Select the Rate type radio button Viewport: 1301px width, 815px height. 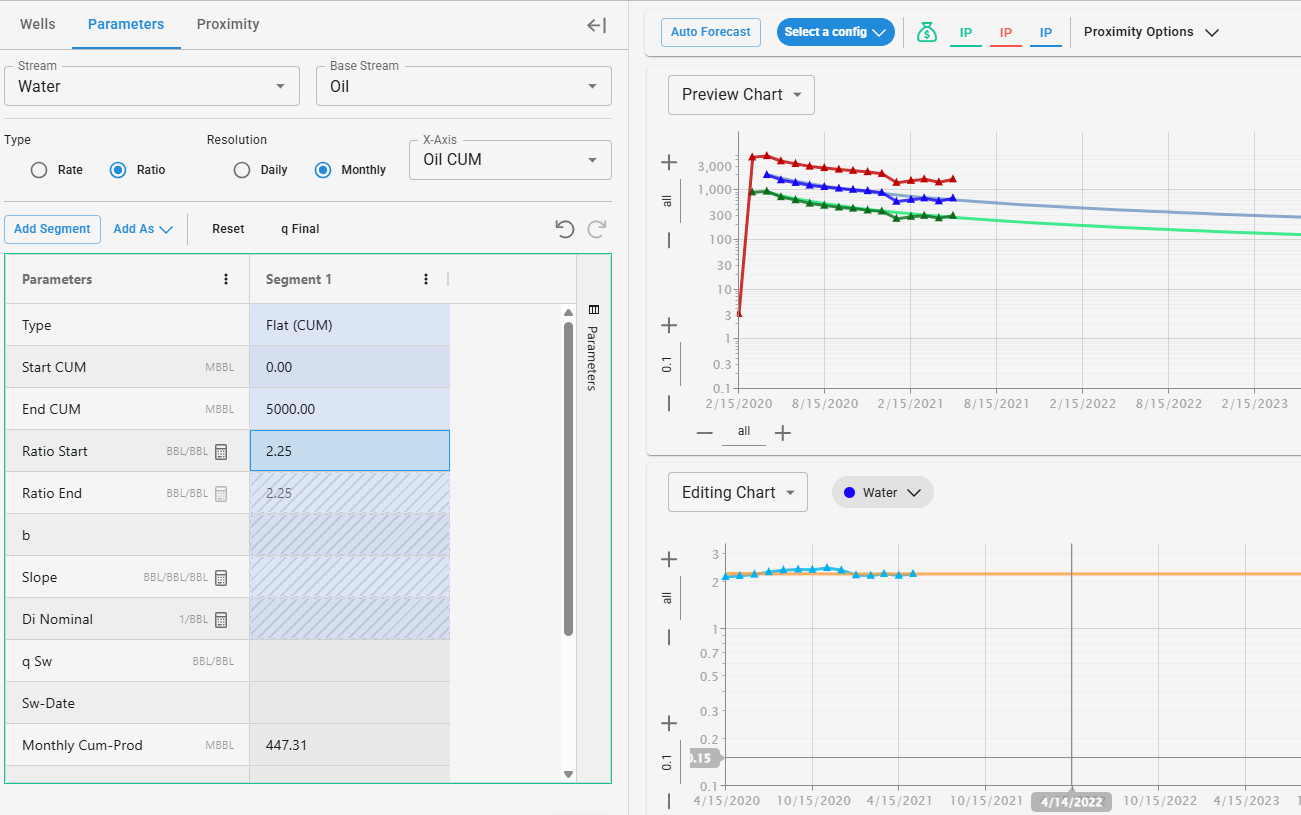pyautogui.click(x=39, y=170)
